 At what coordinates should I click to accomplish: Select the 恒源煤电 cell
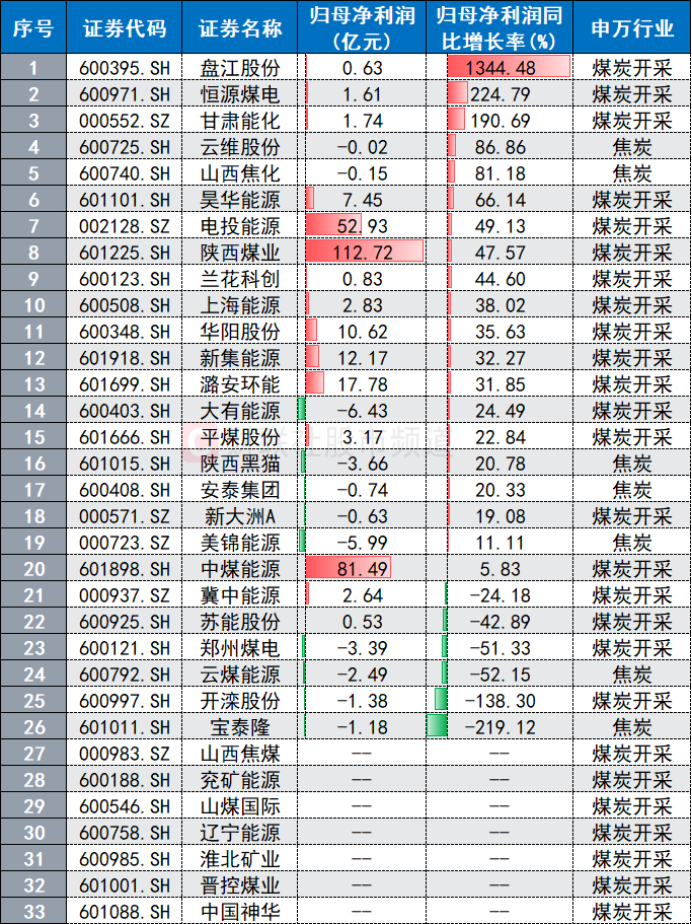239,94
